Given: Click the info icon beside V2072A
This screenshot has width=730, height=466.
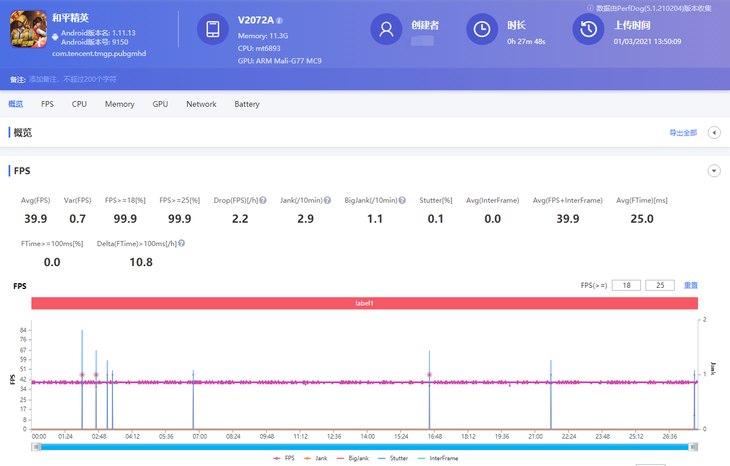Looking at the screenshot, I should click(280, 21).
